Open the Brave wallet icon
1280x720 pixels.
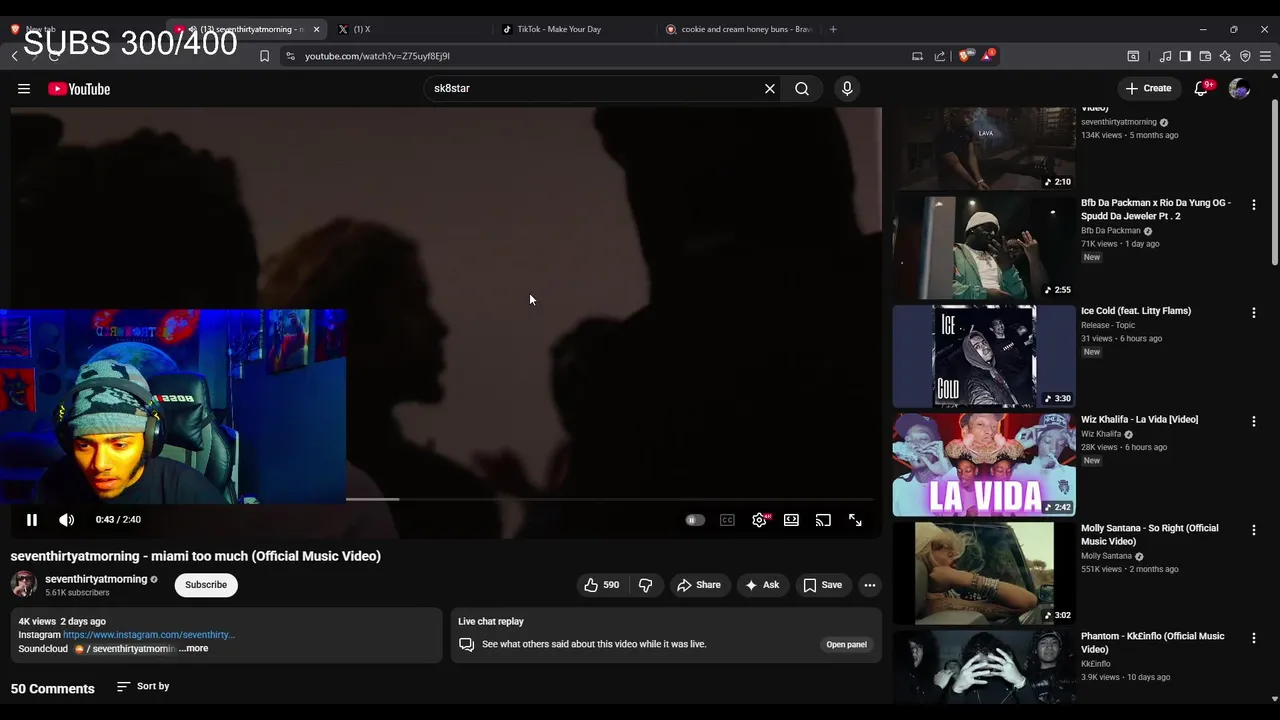(x=1206, y=57)
